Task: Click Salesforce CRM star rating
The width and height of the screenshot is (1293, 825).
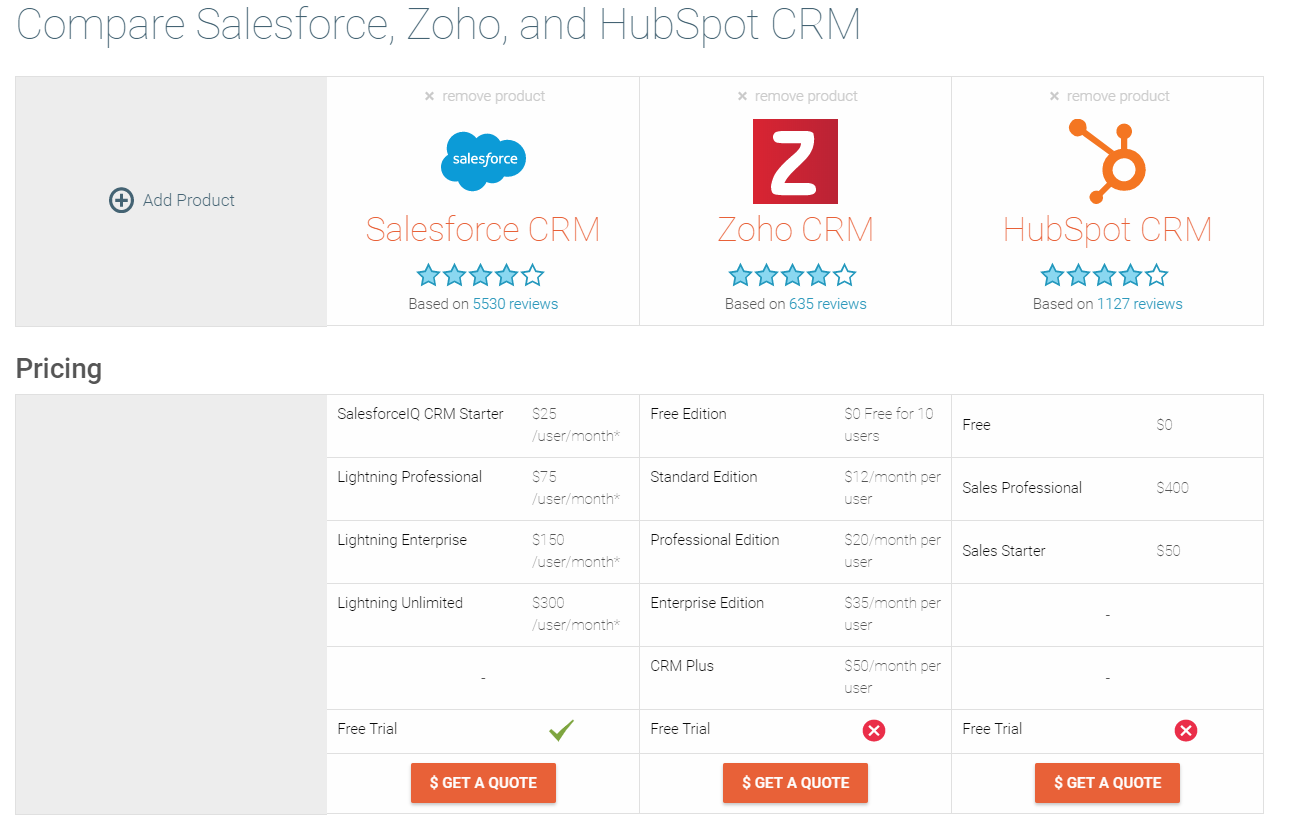Action: pyautogui.click(x=481, y=275)
